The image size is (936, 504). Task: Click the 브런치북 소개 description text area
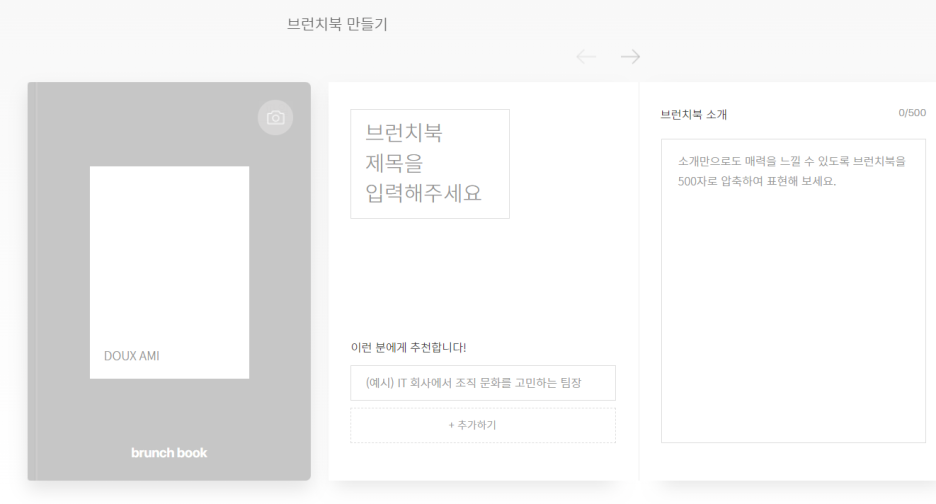(793, 291)
